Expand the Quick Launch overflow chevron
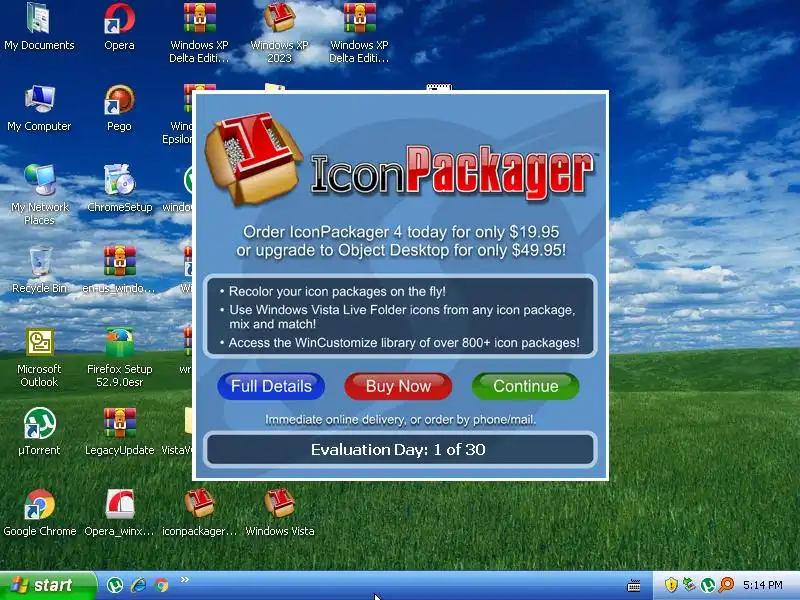Screen dimensions: 800x600 [185, 580]
